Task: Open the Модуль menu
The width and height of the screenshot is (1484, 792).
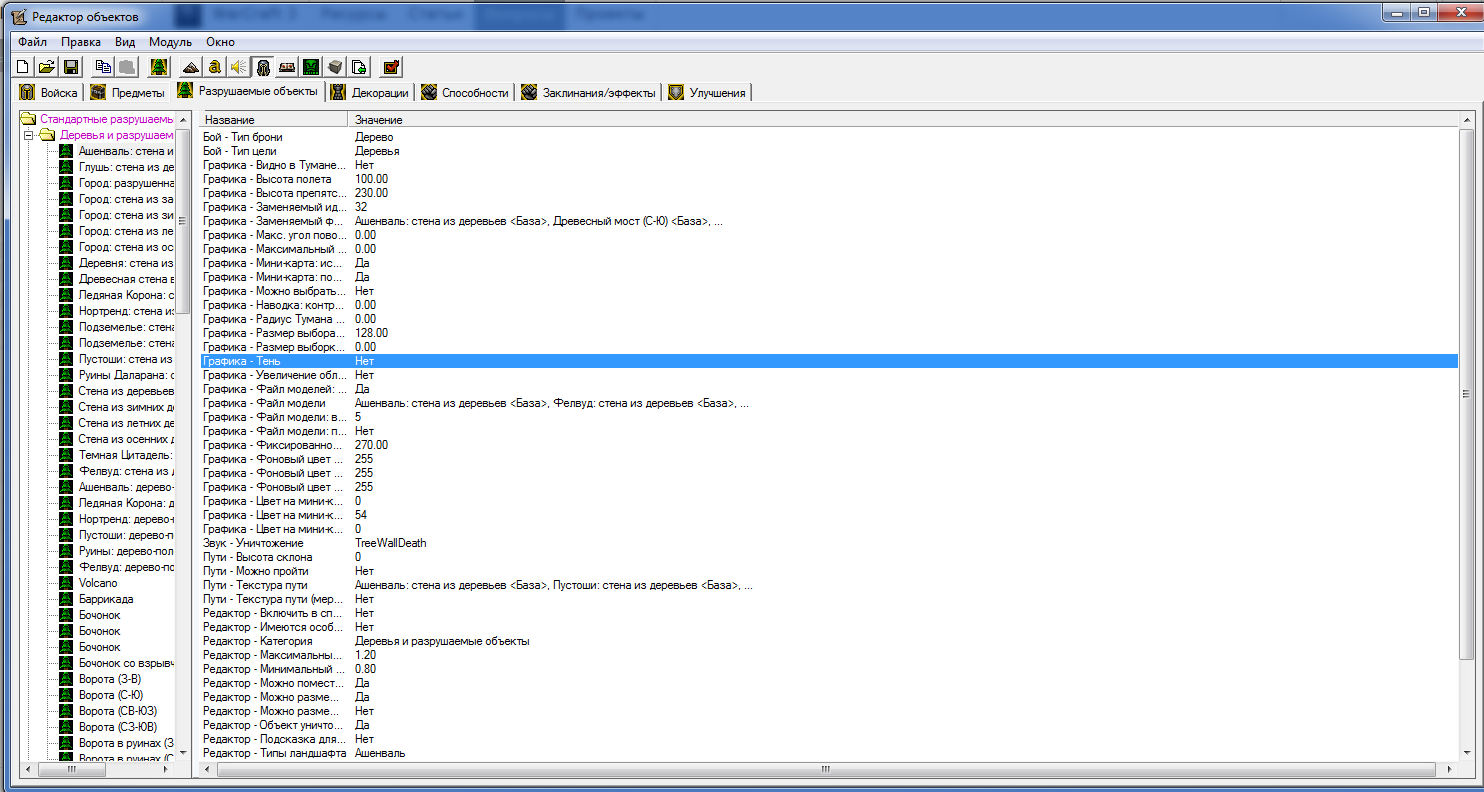Action: [170, 42]
